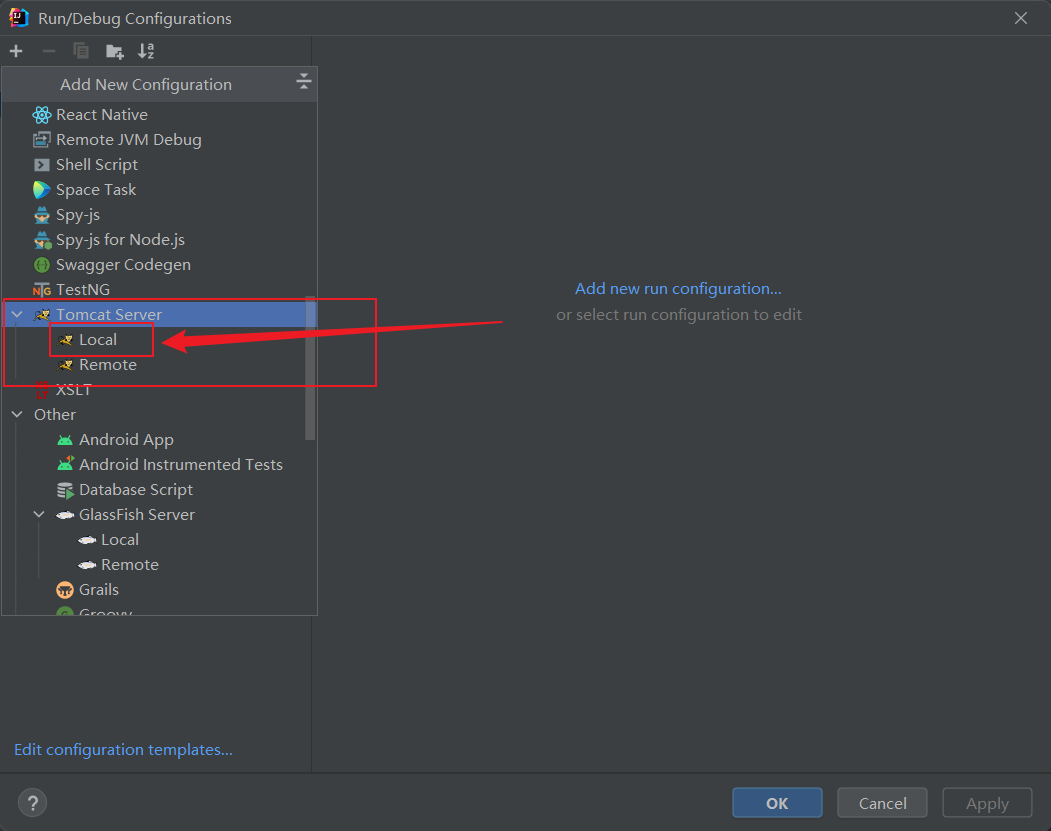This screenshot has height=831, width=1051.
Task: Click the Remote JVM Debug icon
Action: click(x=42, y=139)
